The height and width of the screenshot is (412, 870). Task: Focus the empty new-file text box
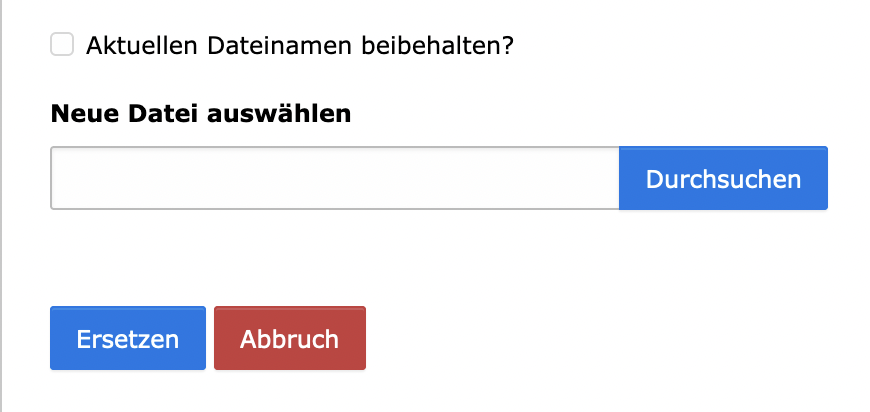[x=335, y=179]
